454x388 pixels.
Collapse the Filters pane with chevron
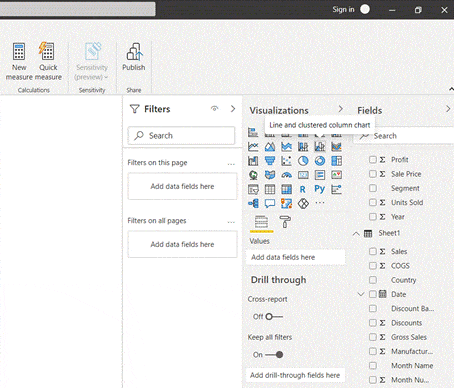[233, 109]
